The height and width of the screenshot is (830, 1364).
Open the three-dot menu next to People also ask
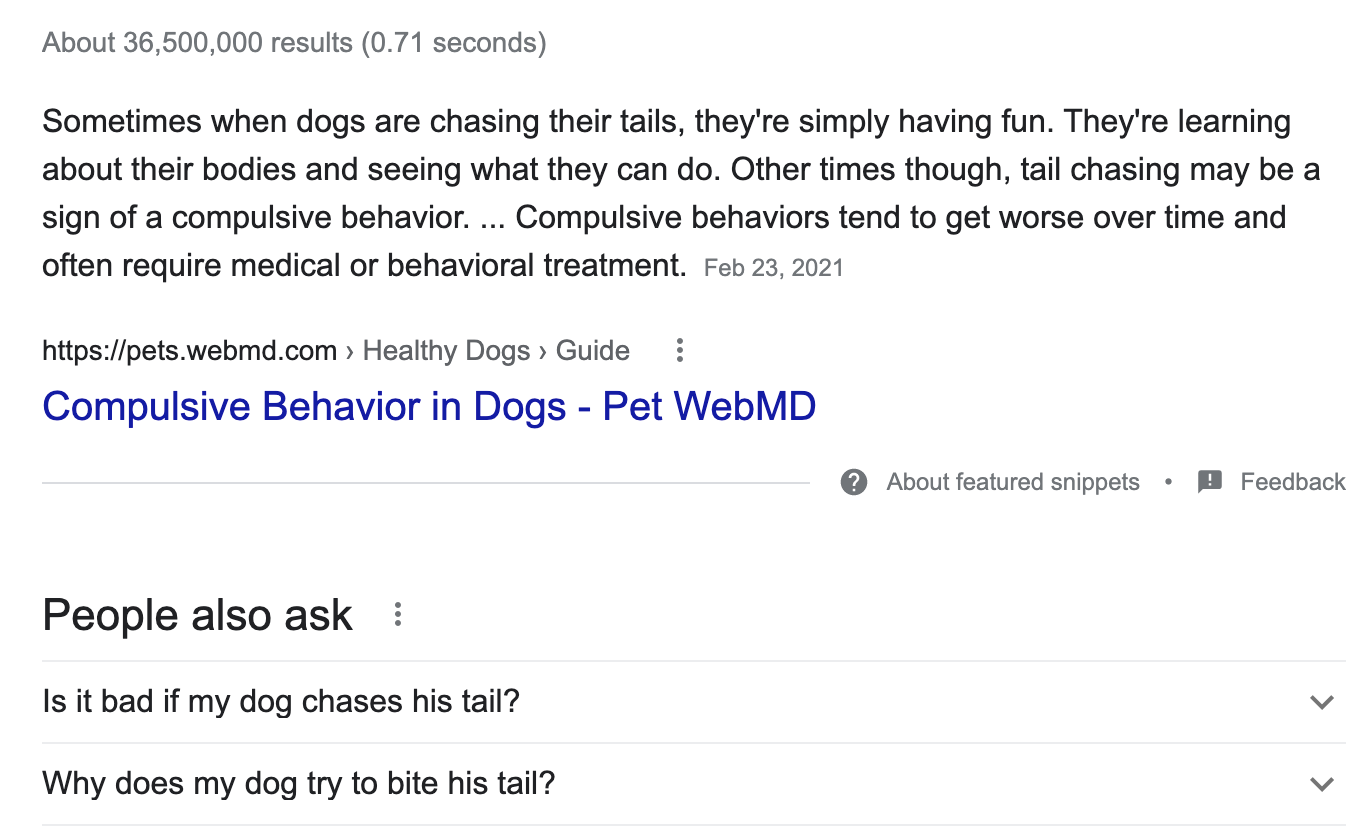coord(398,615)
